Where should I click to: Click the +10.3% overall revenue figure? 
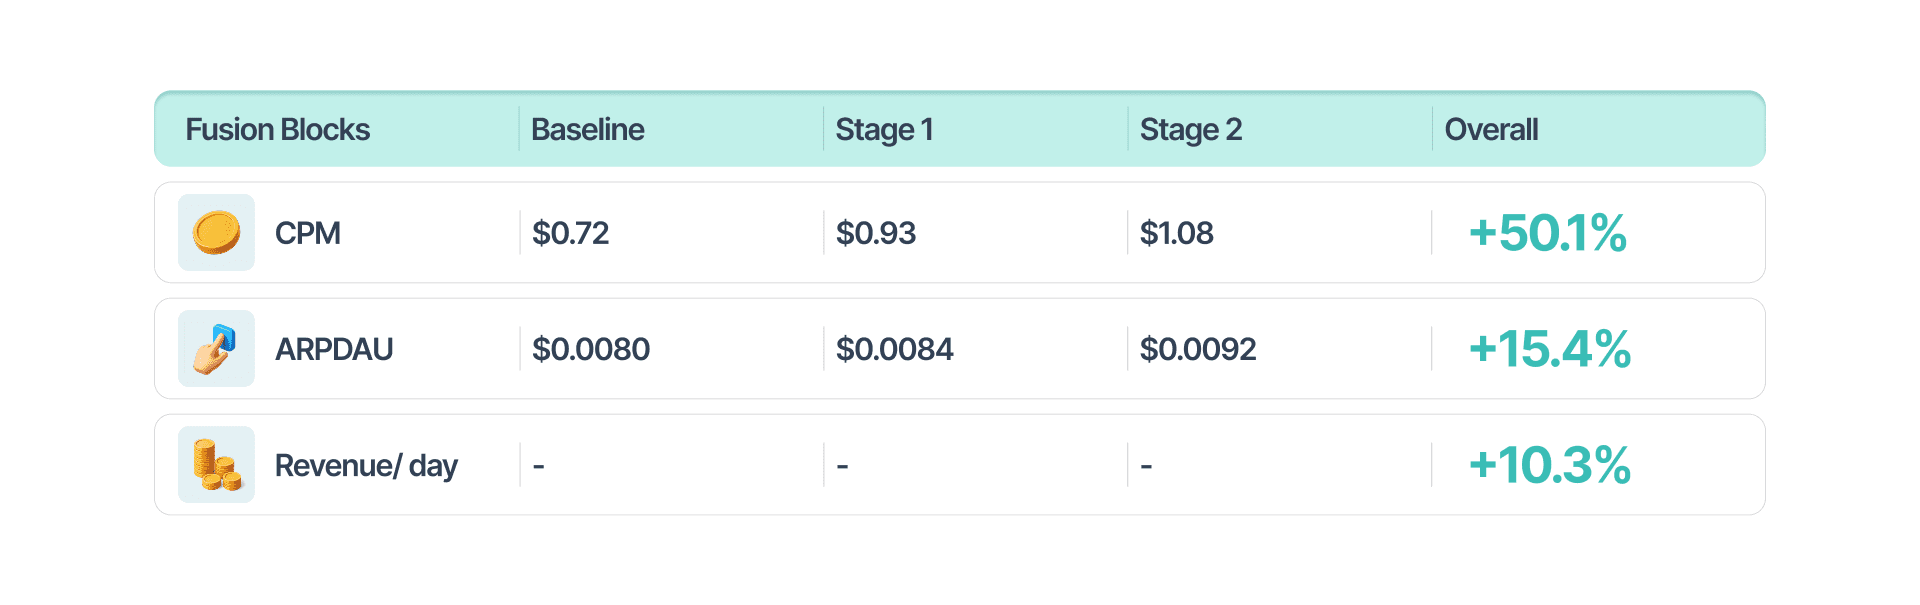pos(1549,465)
